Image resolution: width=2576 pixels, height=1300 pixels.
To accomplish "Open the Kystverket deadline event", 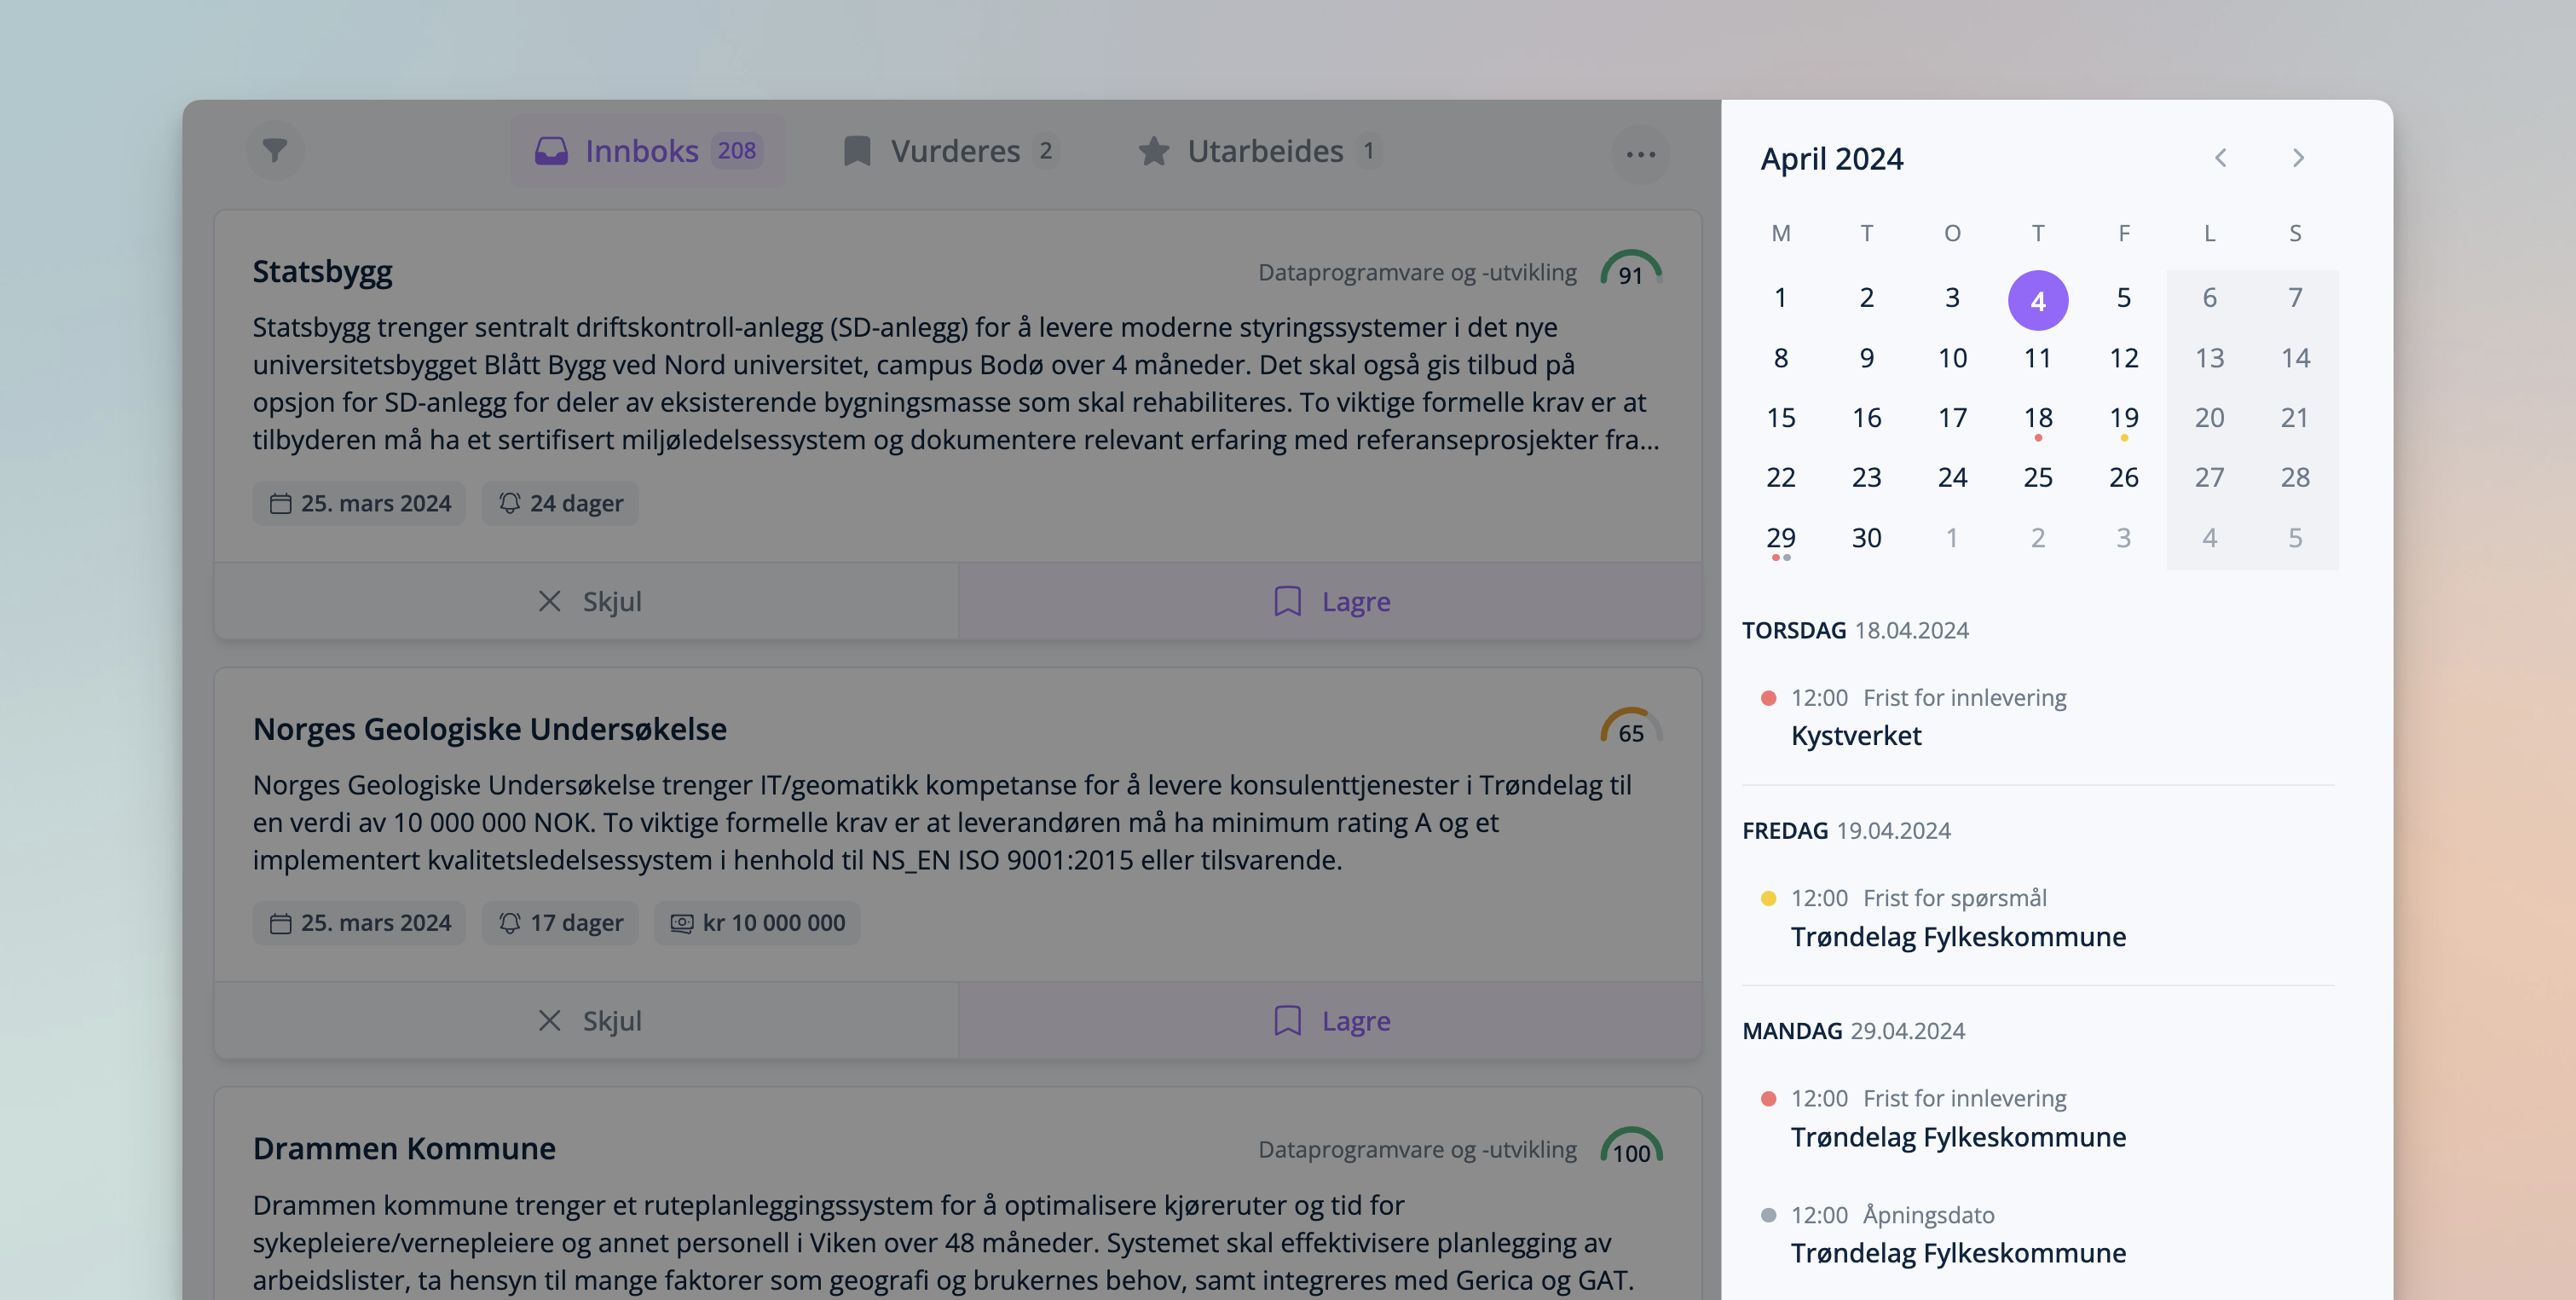I will tap(1856, 736).
